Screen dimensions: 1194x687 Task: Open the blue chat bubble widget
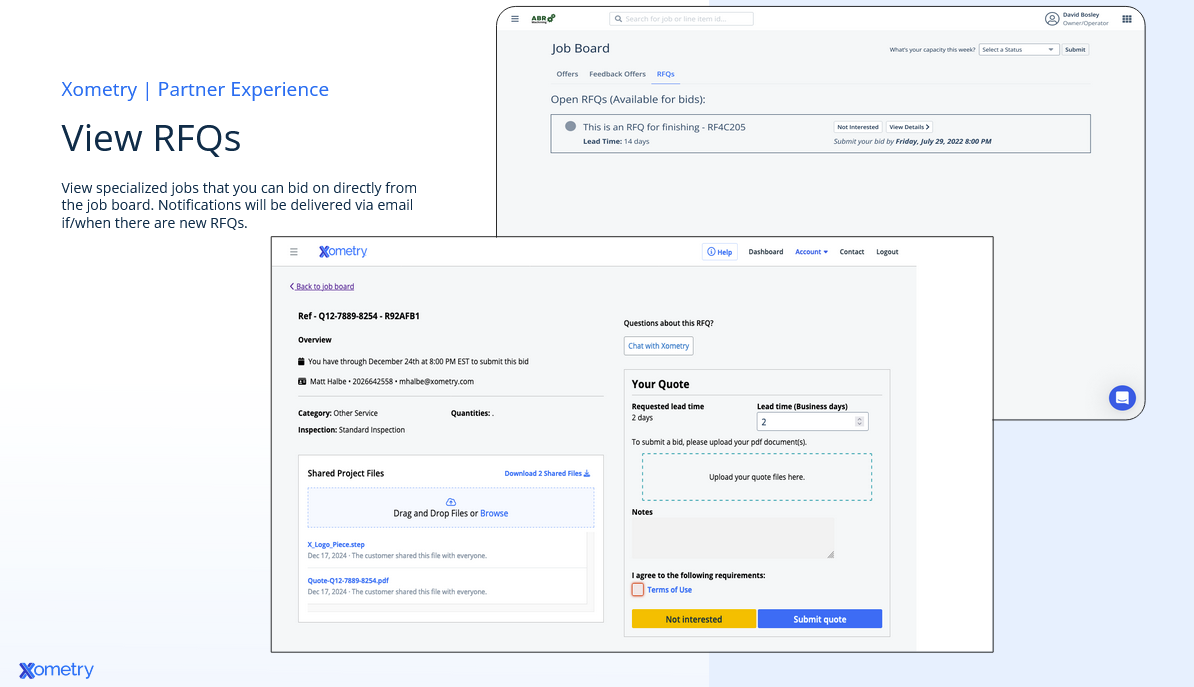coord(1122,398)
